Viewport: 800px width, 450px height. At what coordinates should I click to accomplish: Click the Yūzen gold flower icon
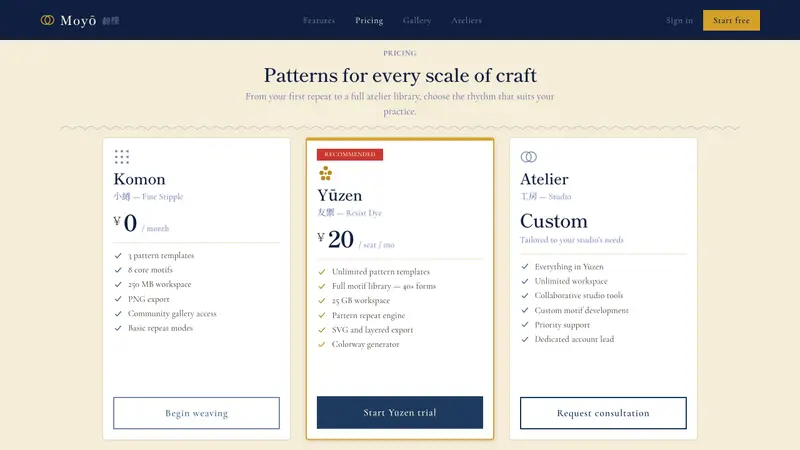pyautogui.click(x=325, y=173)
